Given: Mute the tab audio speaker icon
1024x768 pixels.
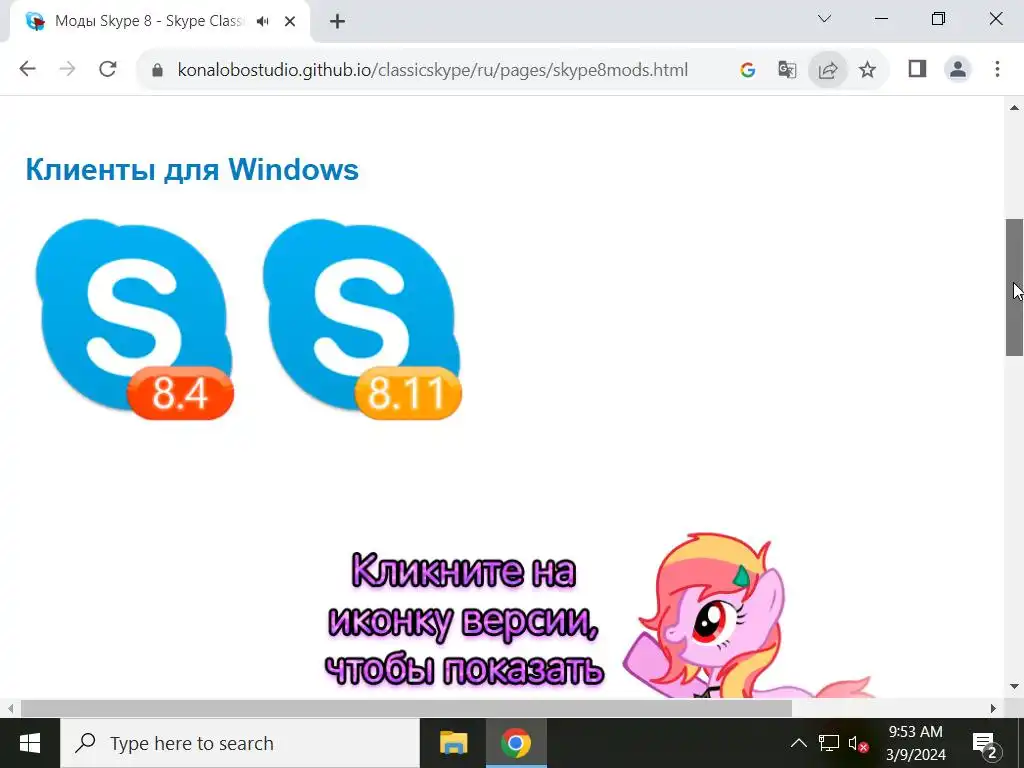Looking at the screenshot, I should tap(263, 22).
